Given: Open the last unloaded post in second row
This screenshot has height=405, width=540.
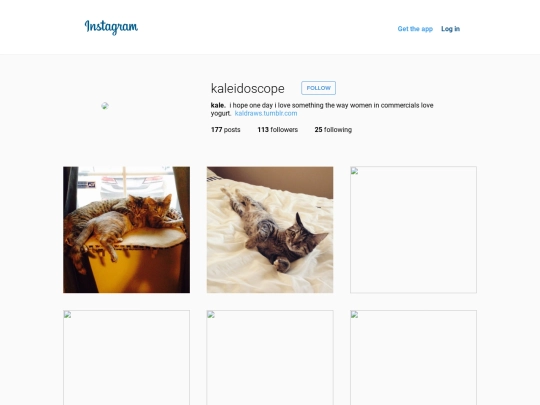Looking at the screenshot, I should point(414,357).
